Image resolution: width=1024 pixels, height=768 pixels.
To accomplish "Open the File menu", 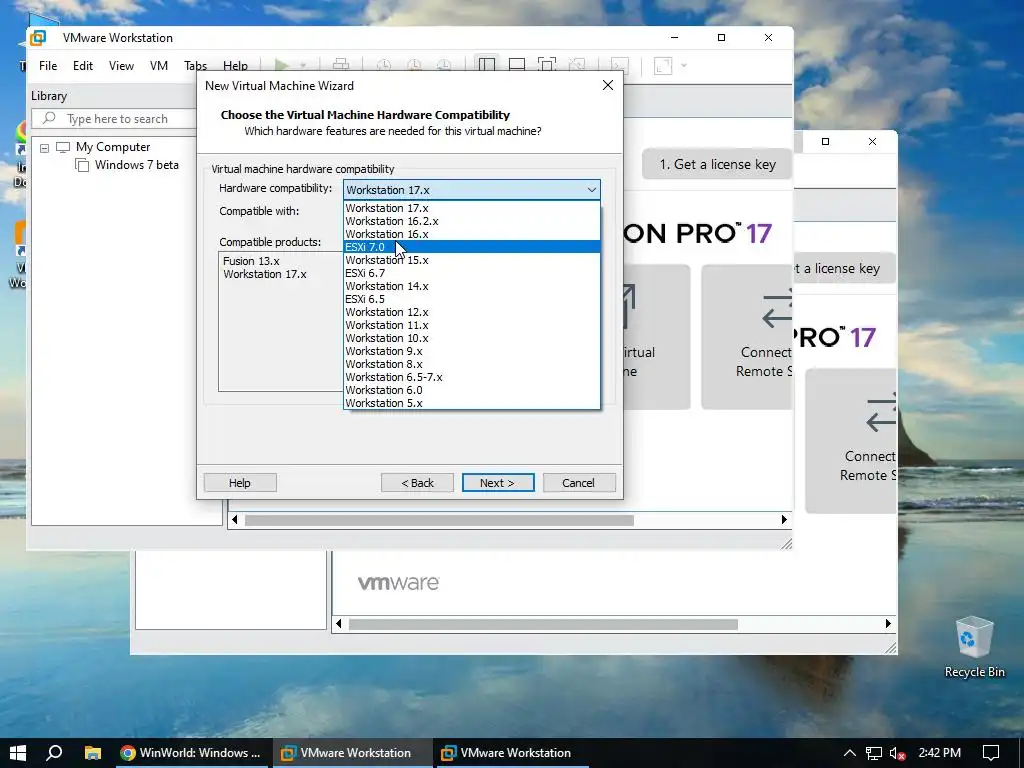I will tap(48, 65).
